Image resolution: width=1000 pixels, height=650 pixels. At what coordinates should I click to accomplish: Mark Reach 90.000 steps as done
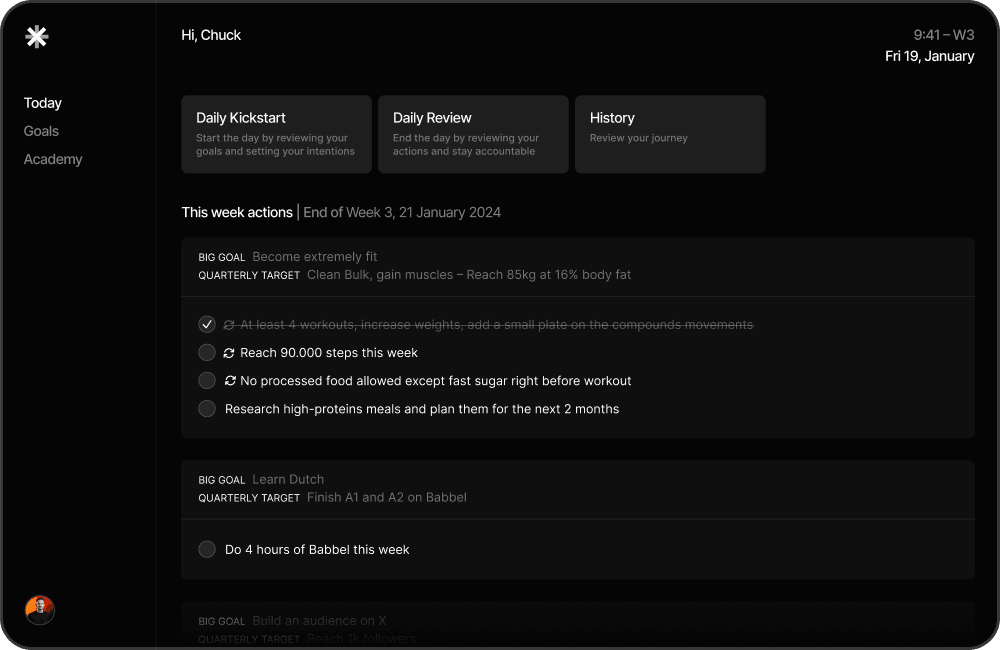(207, 352)
